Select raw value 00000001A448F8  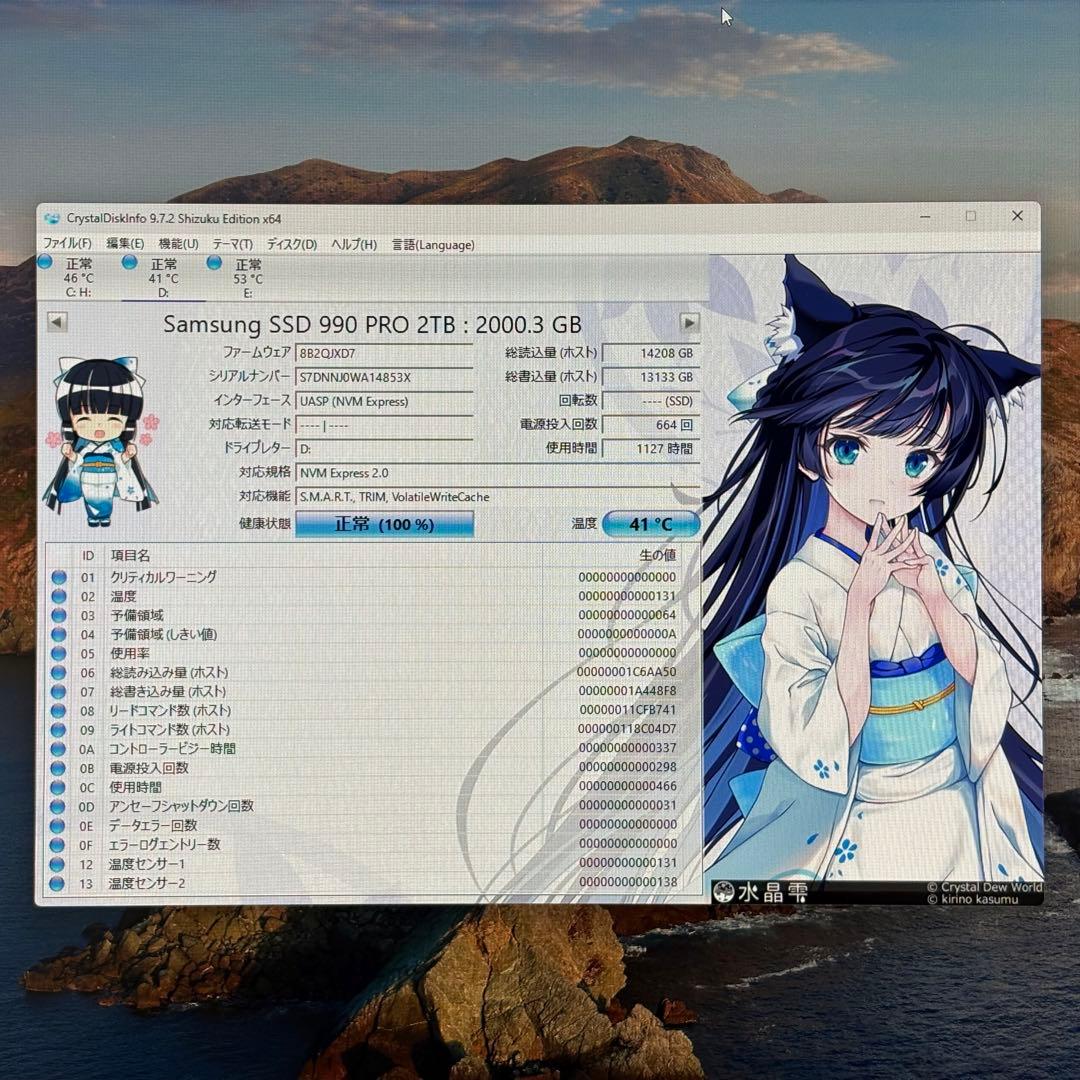(627, 691)
